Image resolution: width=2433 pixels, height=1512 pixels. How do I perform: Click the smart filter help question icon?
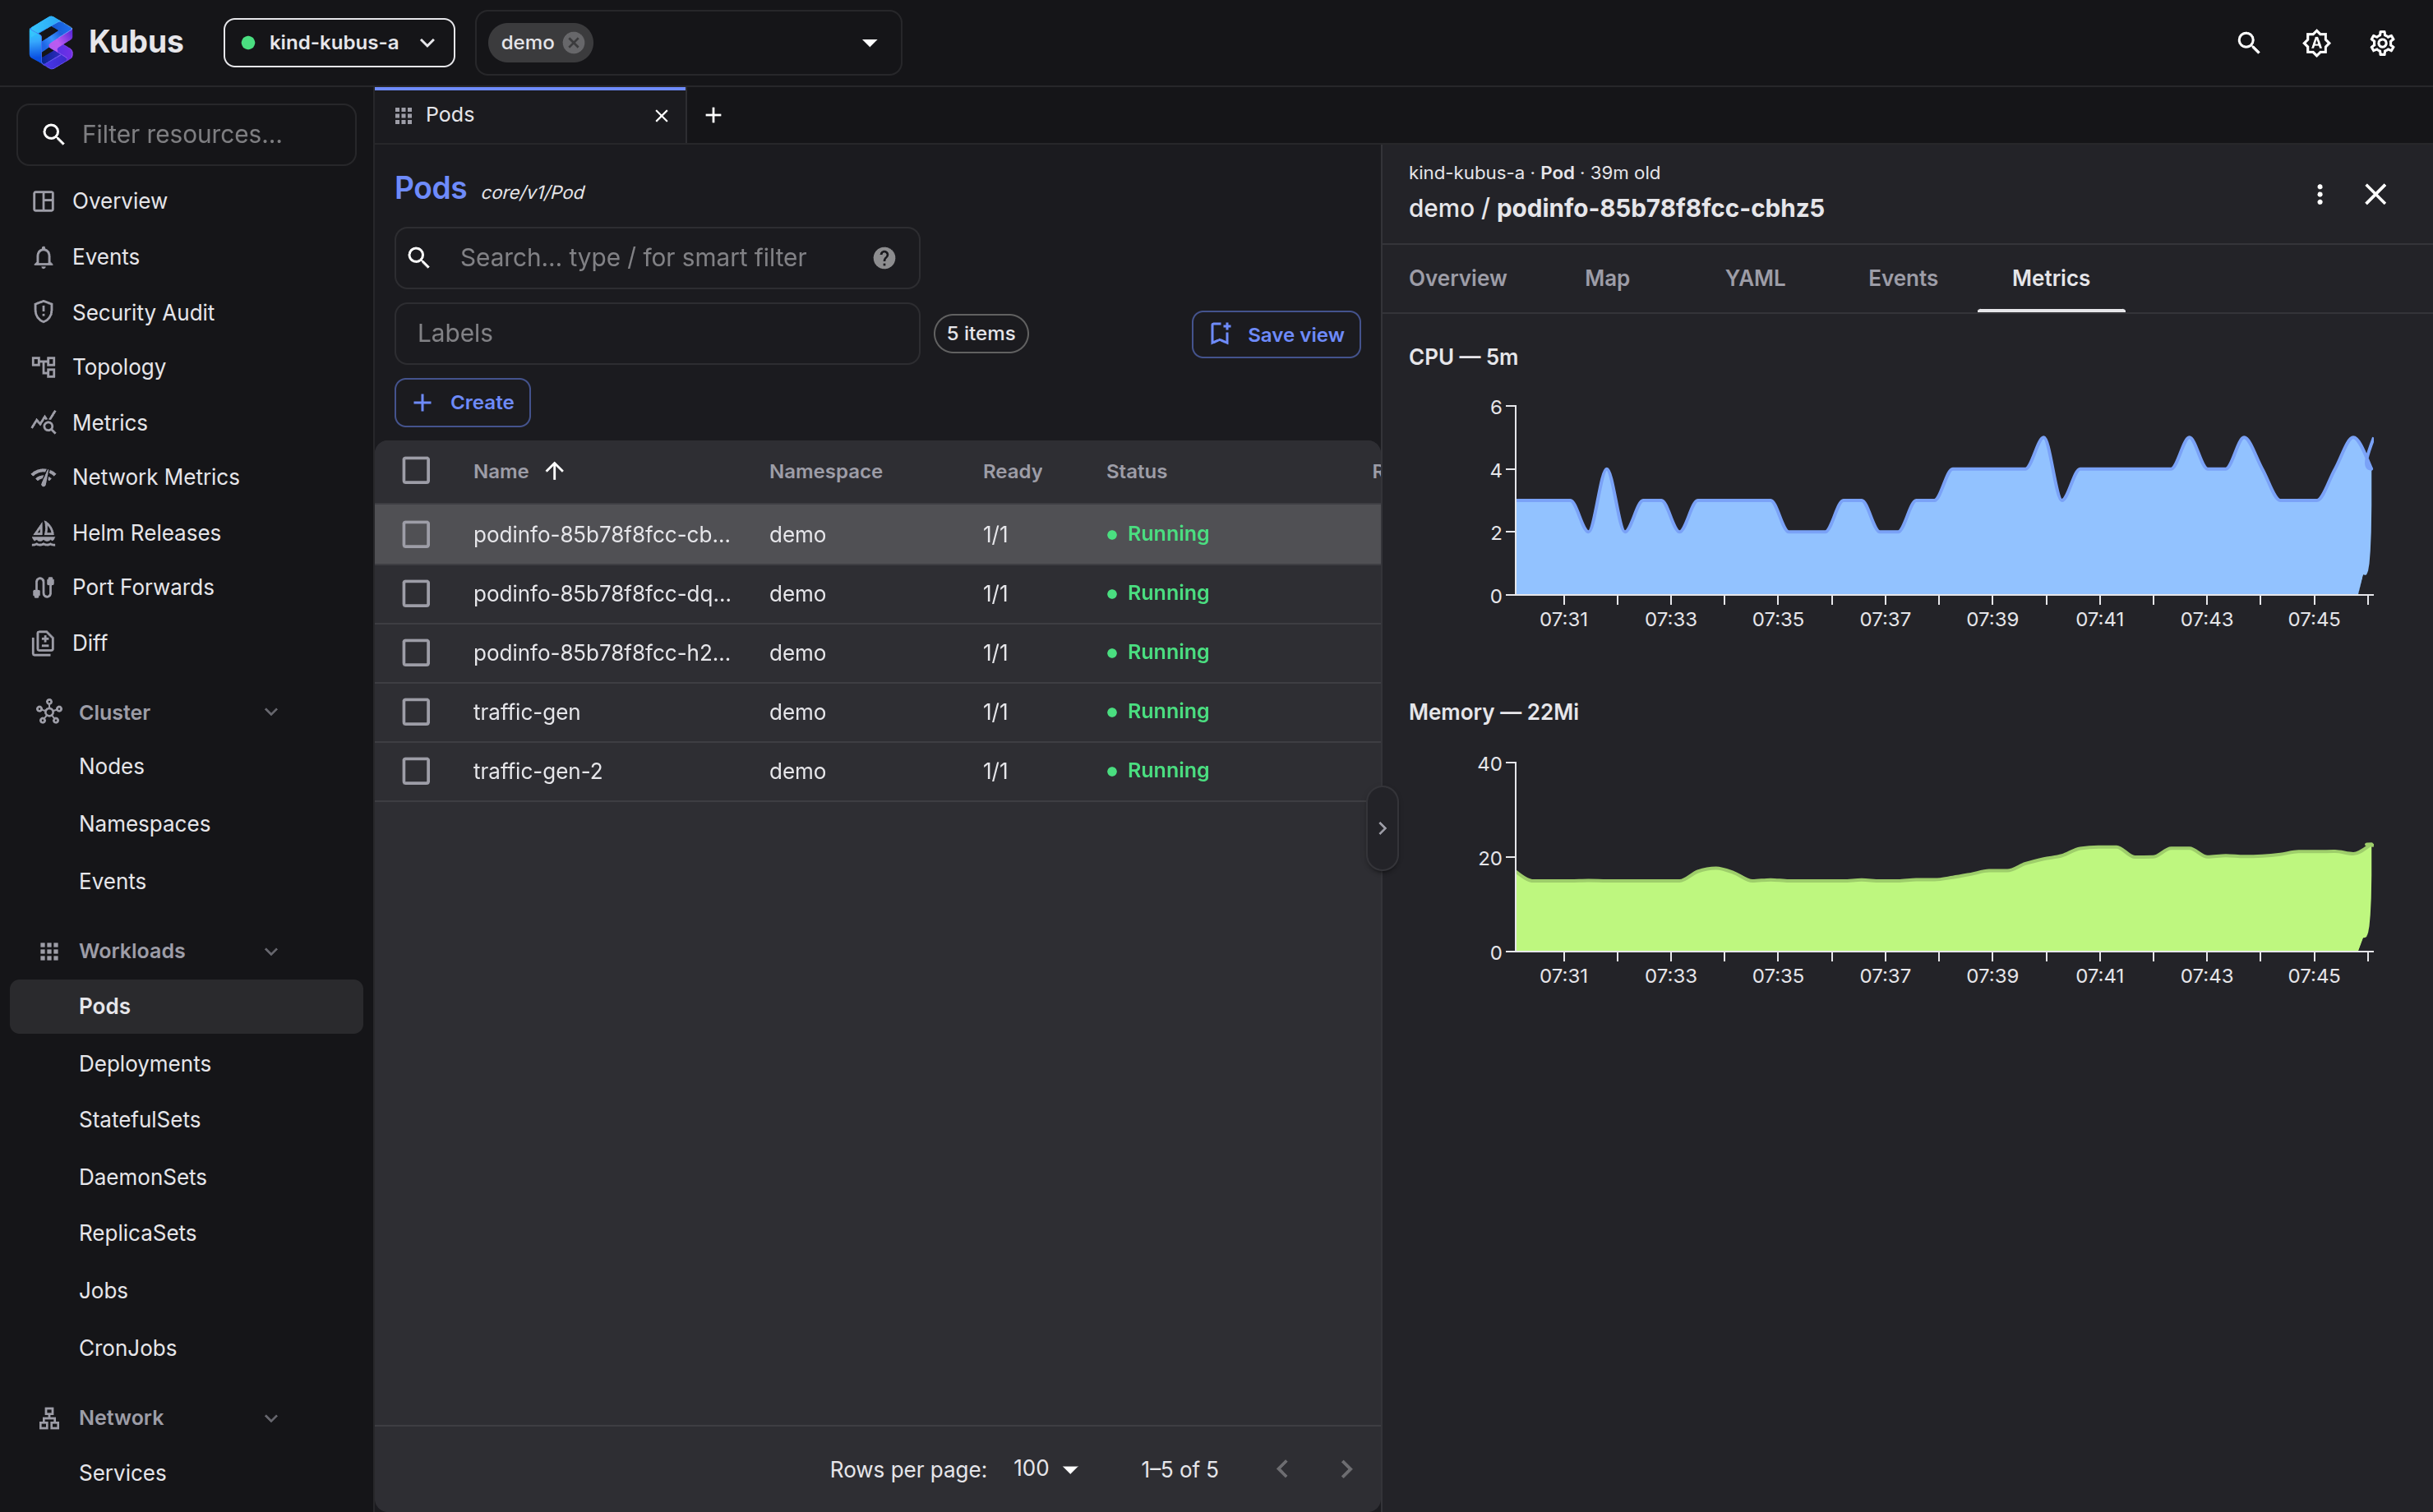884,258
